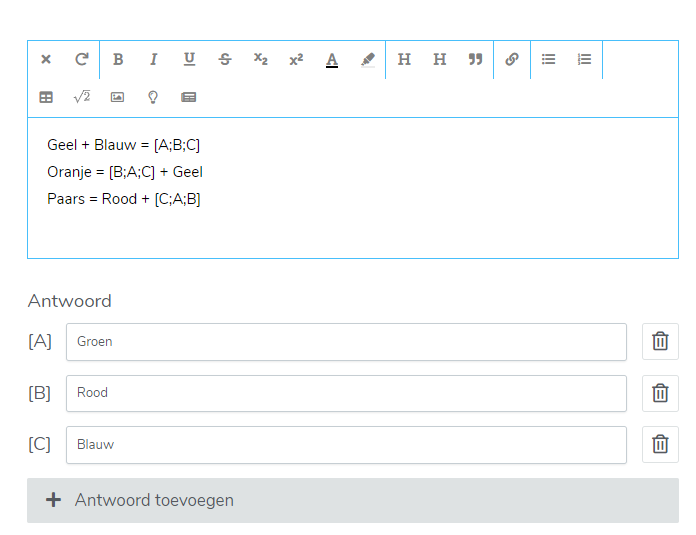Toggle bold formatting
Image resolution: width=696 pixels, height=535 pixels.
point(118,59)
